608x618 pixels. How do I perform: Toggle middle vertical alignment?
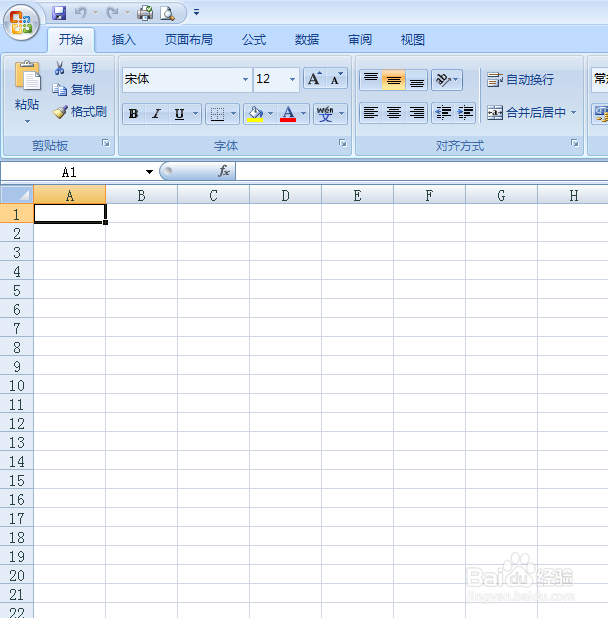pyautogui.click(x=394, y=80)
